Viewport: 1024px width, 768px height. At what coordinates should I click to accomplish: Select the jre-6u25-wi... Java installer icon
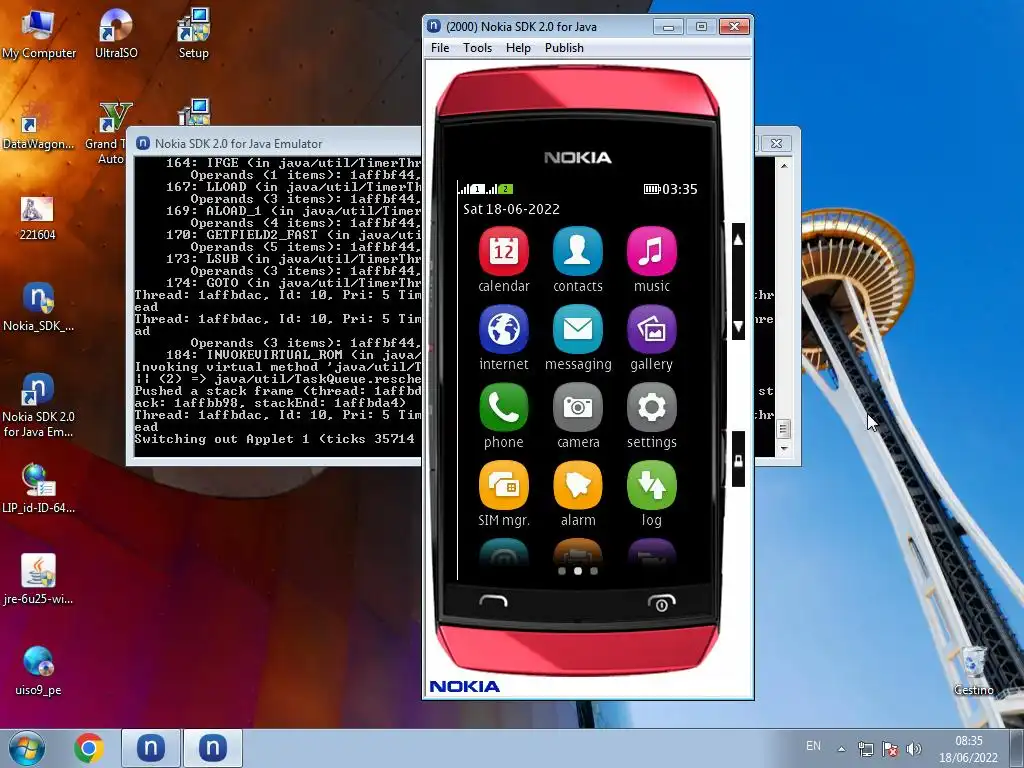pyautogui.click(x=38, y=579)
